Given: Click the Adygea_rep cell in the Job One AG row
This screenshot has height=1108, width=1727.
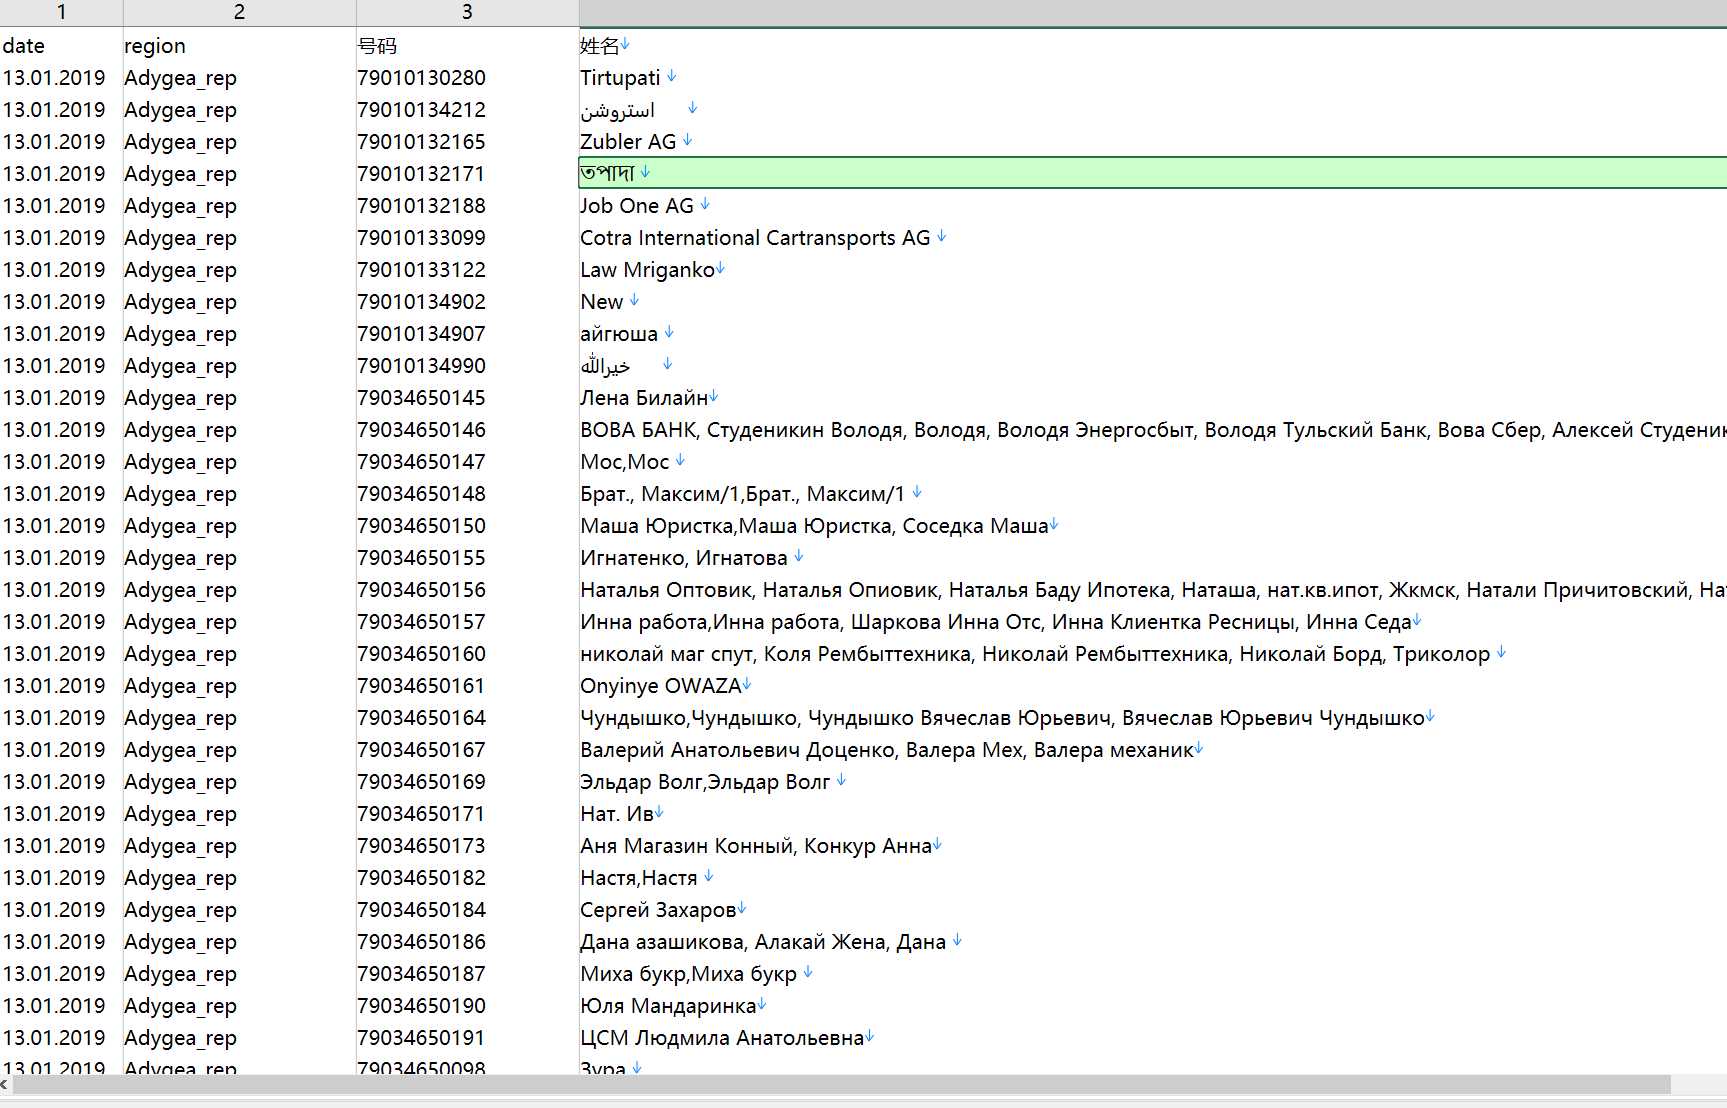Looking at the screenshot, I should coord(239,206).
